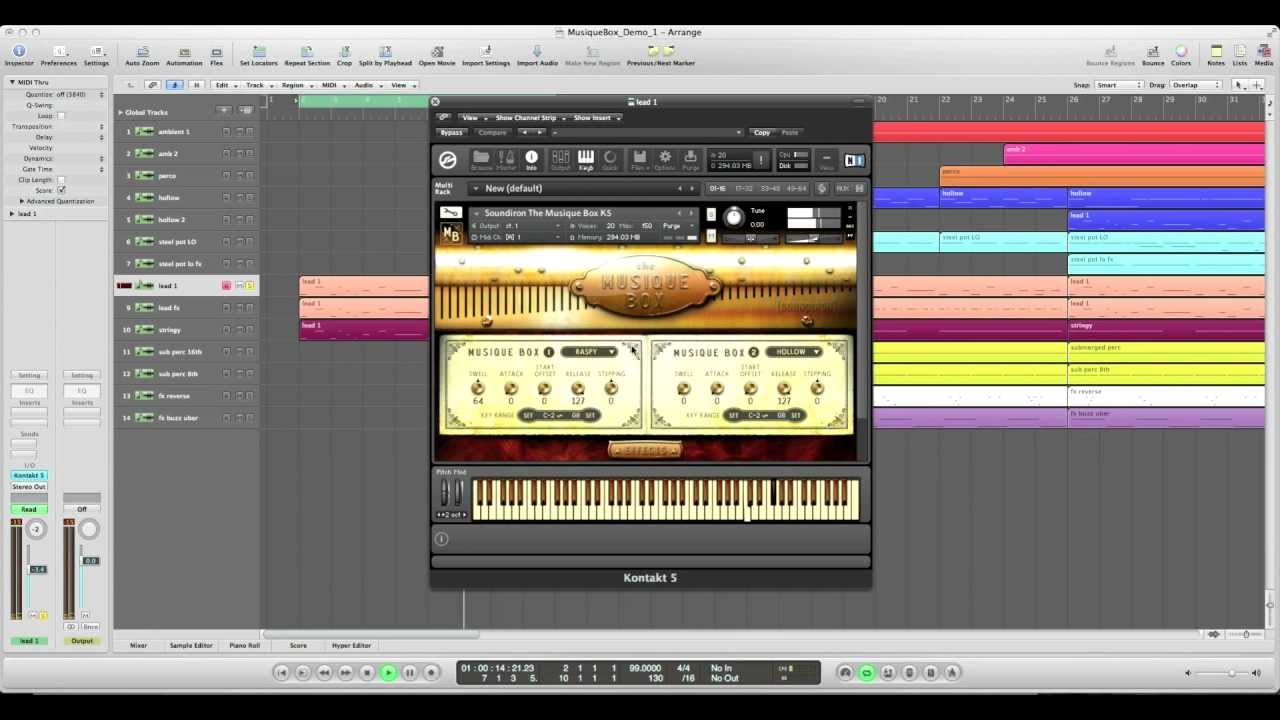Viewport: 1280px width, 720px height.
Task: Show Automation view
Action: [x=184, y=56]
